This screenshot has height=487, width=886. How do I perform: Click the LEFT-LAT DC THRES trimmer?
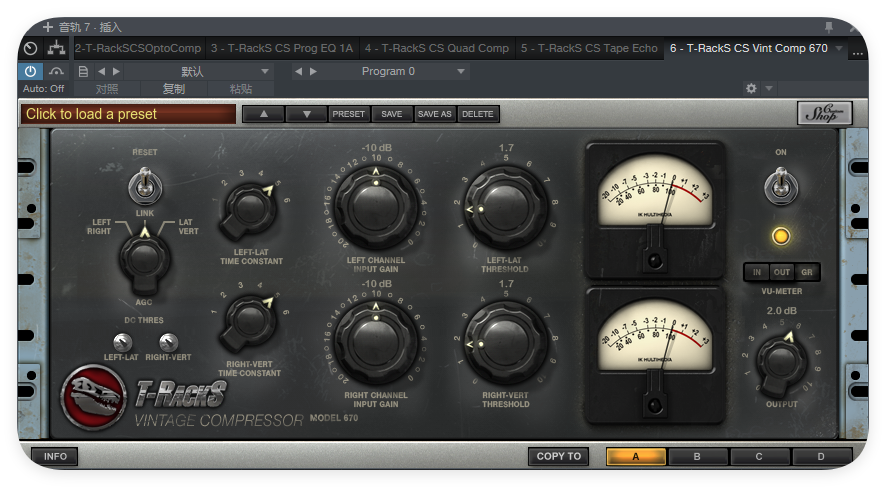coord(123,342)
